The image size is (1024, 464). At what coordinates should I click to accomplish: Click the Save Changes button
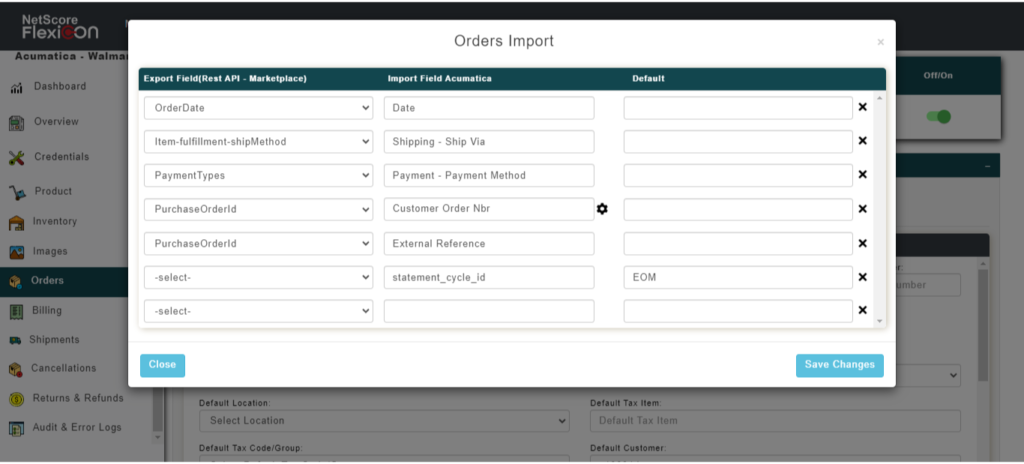pyautogui.click(x=839, y=365)
